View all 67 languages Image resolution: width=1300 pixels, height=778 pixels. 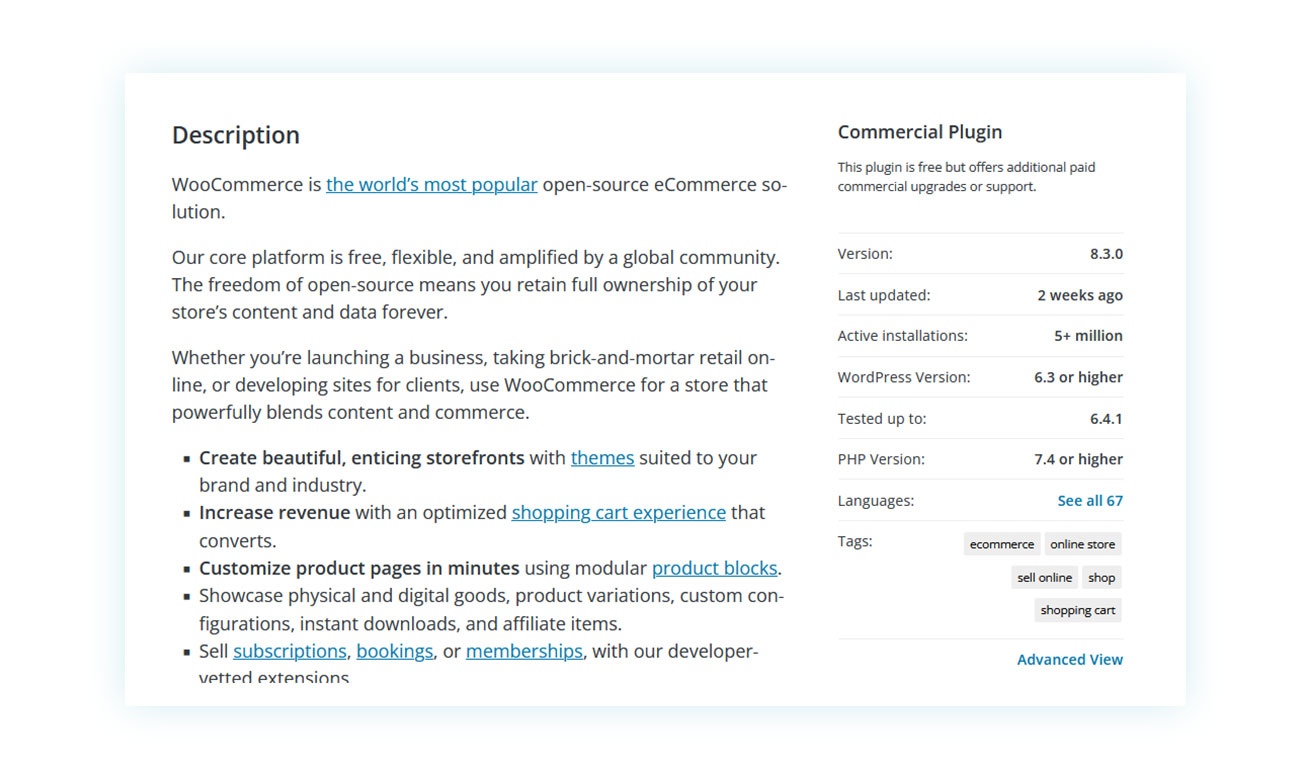click(1089, 501)
